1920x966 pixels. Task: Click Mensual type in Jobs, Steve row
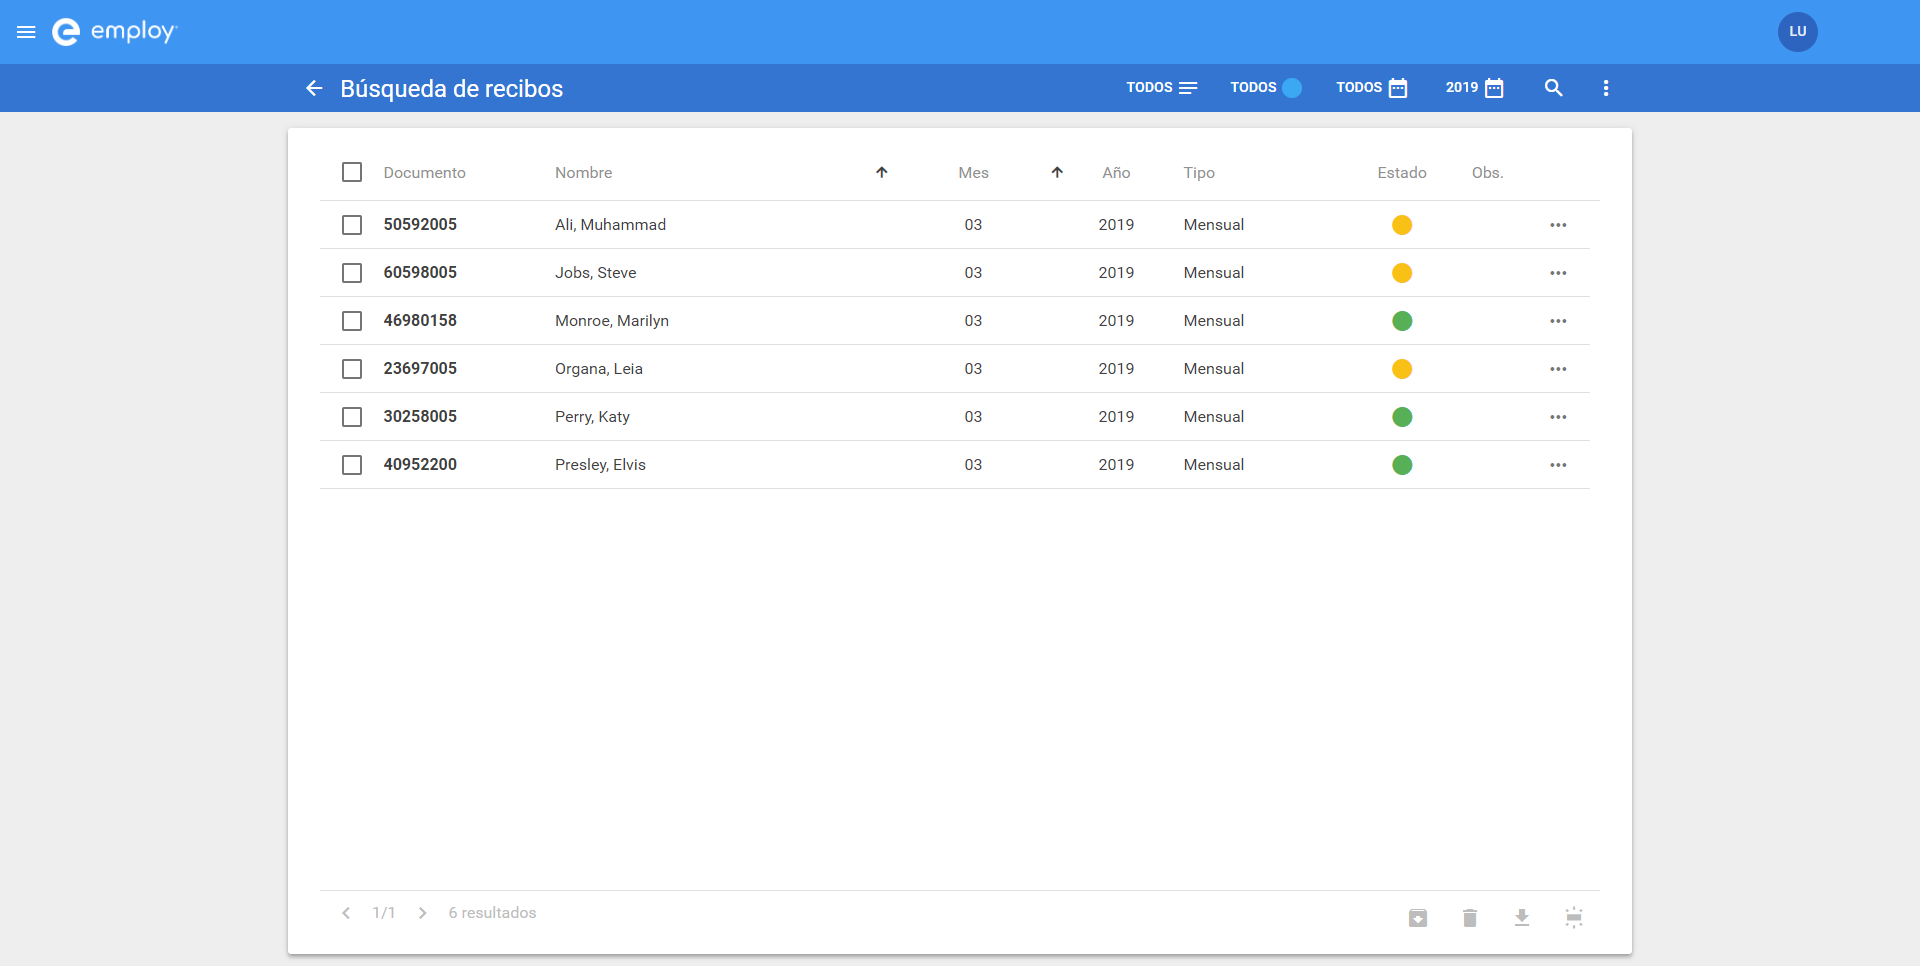tap(1214, 273)
